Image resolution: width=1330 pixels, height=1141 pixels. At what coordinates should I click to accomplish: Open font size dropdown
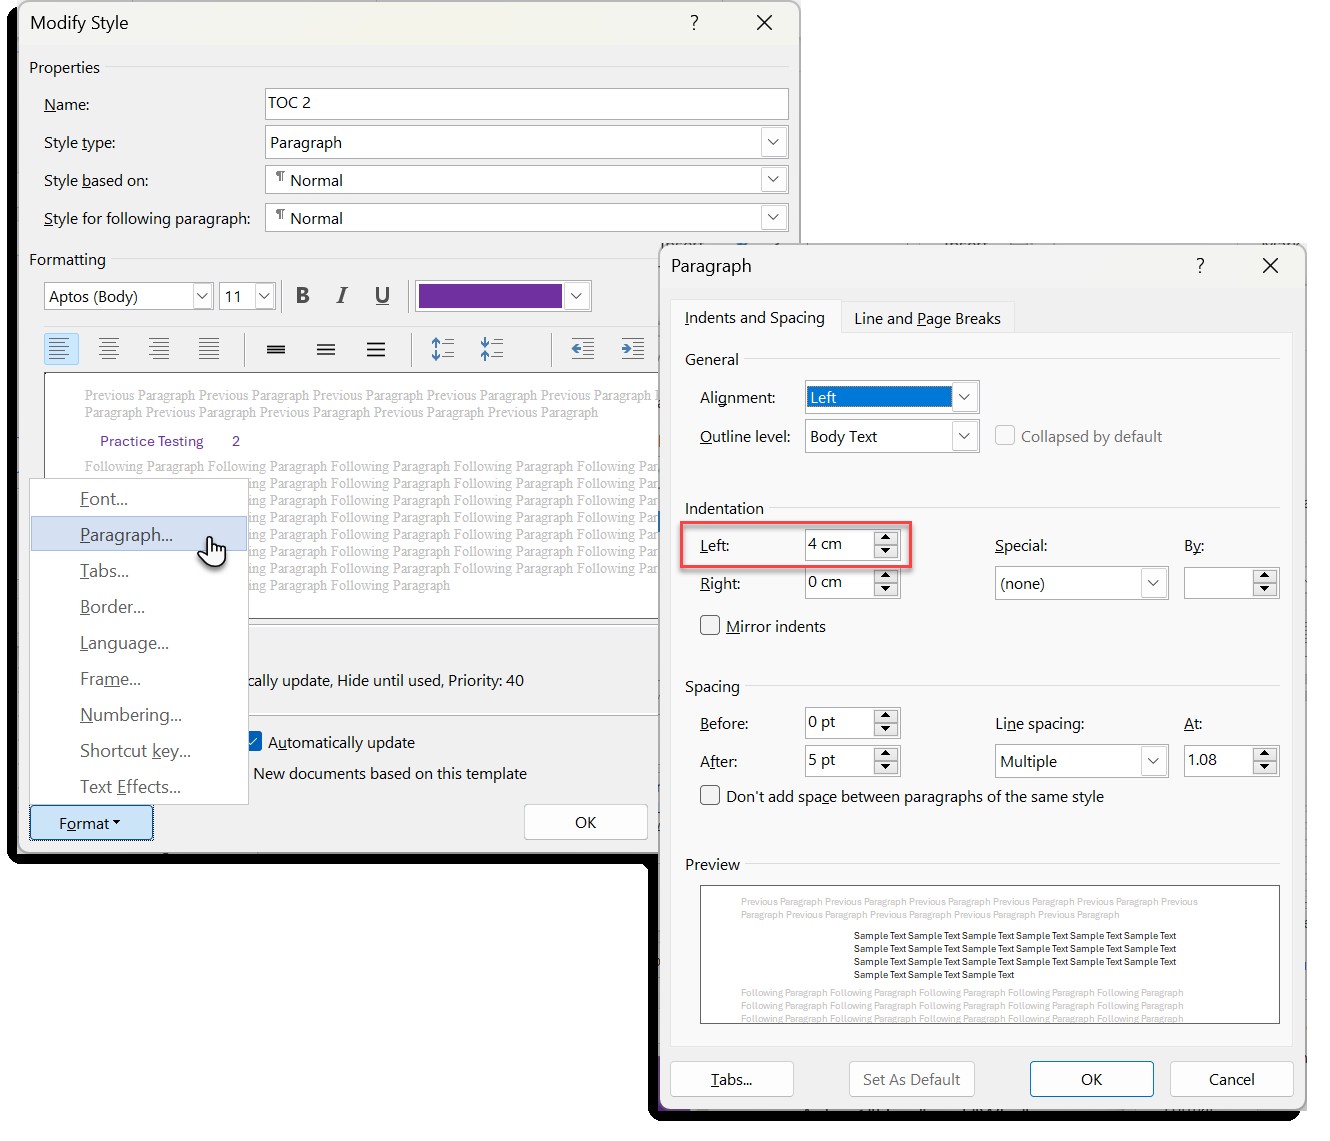tap(264, 296)
